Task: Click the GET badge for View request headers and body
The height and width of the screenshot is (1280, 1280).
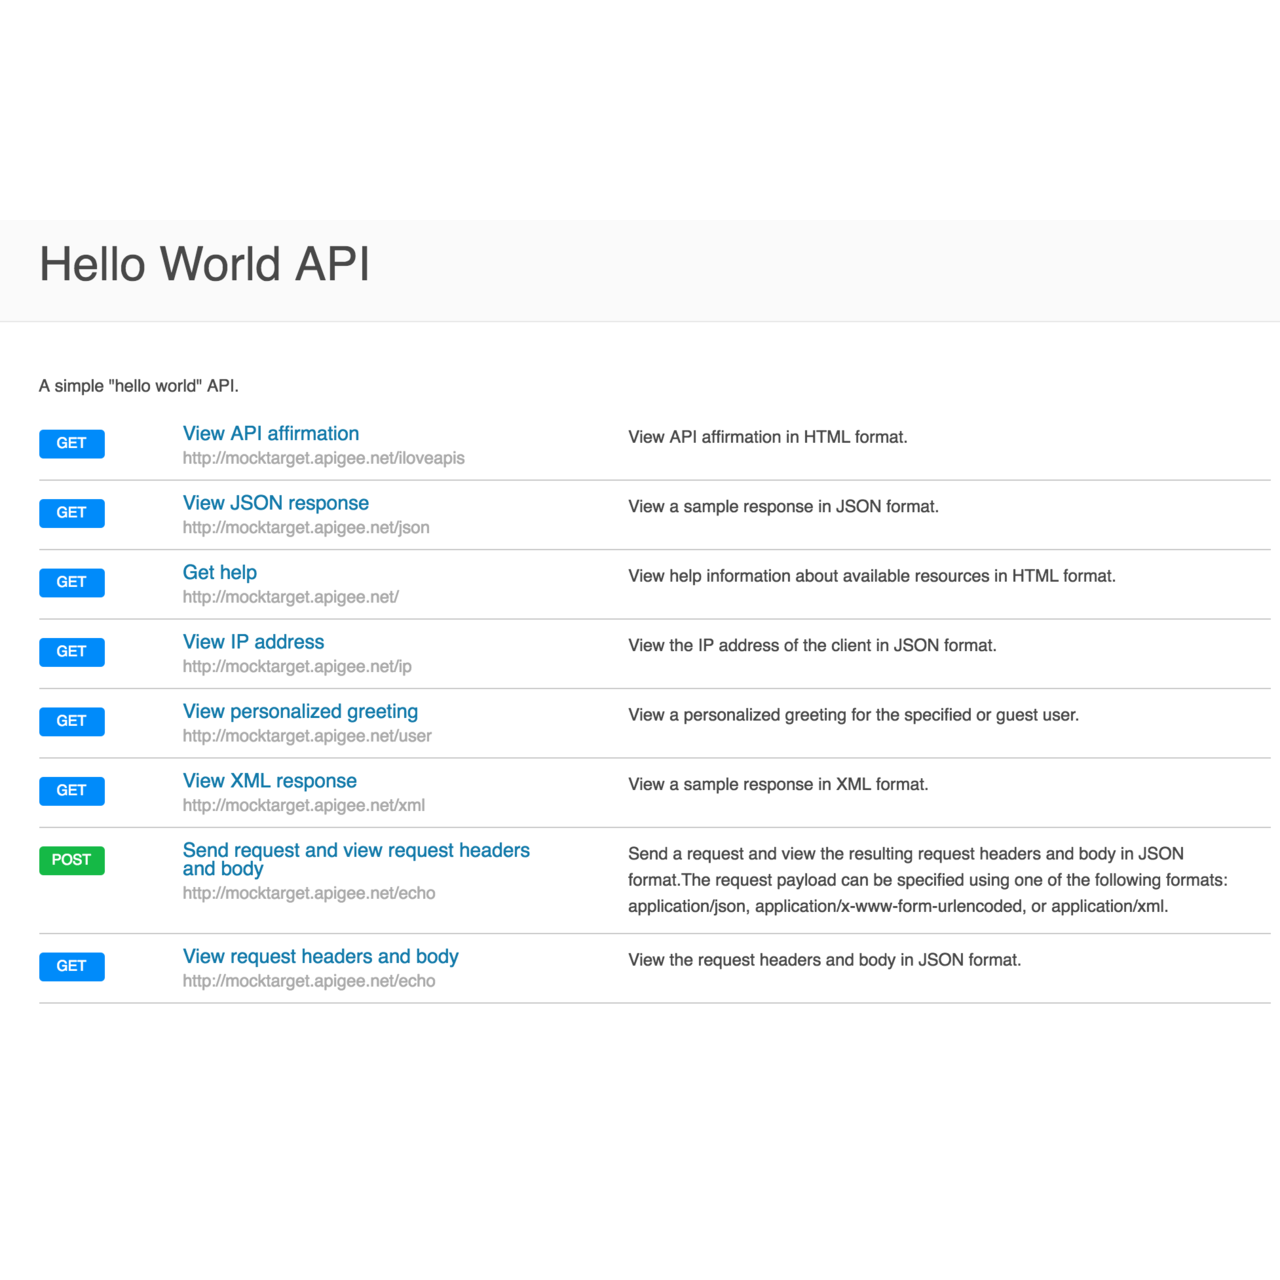Action: (x=71, y=966)
